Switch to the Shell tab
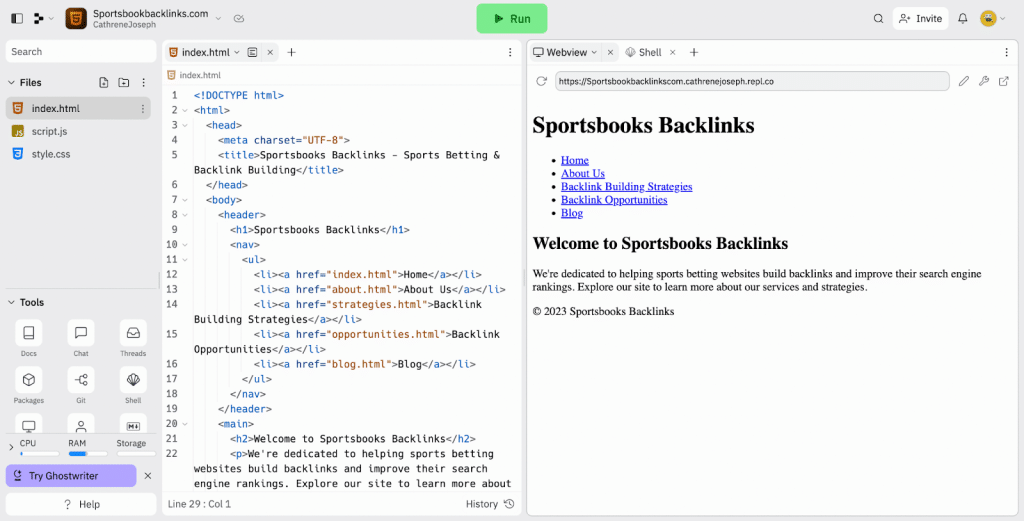The width and height of the screenshot is (1024, 521). [649, 52]
